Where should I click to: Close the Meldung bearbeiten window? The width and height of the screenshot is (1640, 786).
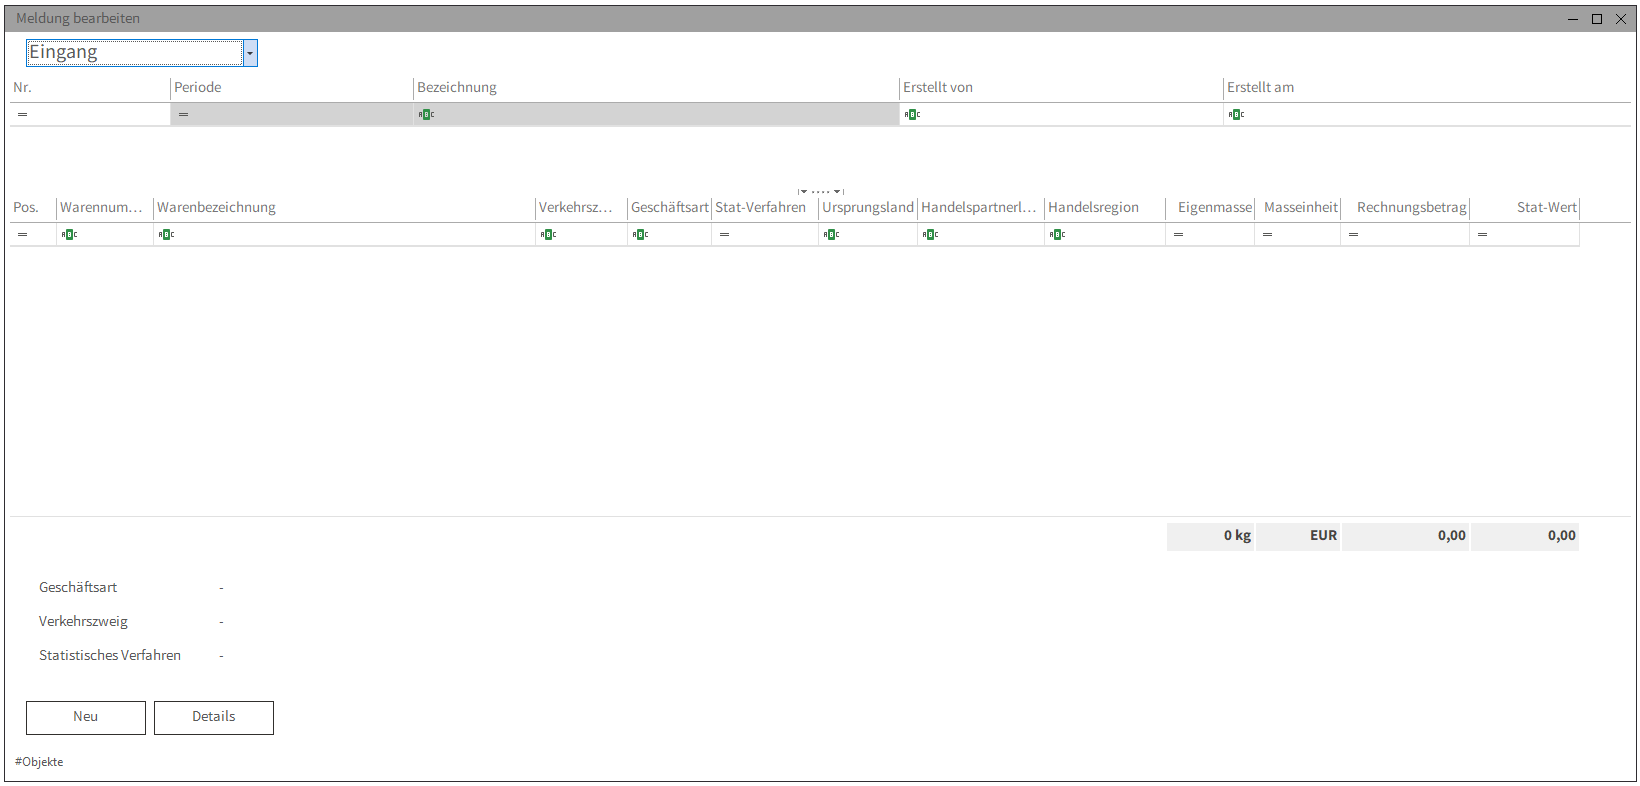coord(1621,19)
